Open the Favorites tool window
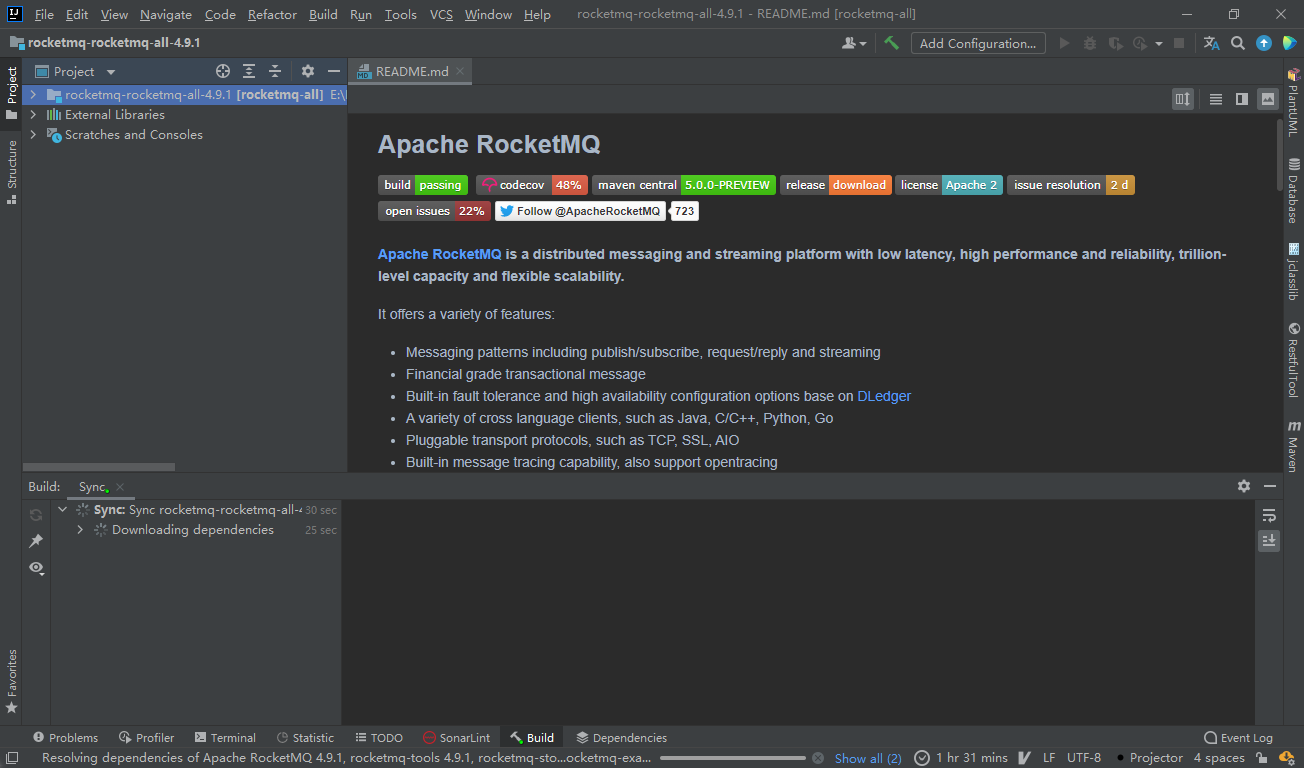Screen dimensions: 1304x768 12,681
